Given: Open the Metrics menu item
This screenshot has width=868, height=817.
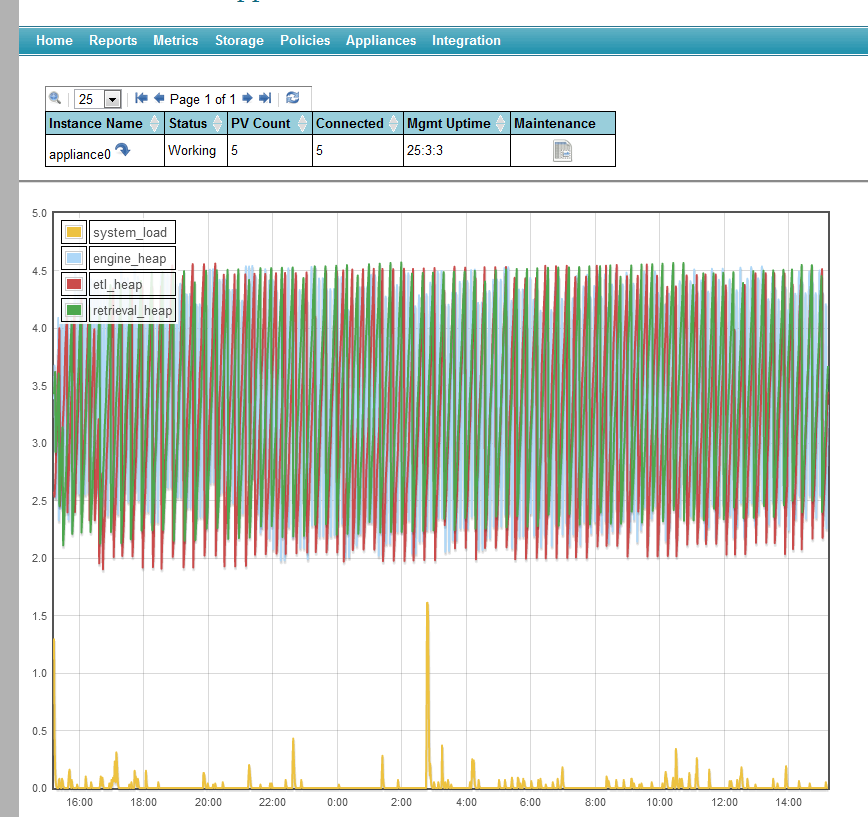Looking at the screenshot, I should click(175, 41).
